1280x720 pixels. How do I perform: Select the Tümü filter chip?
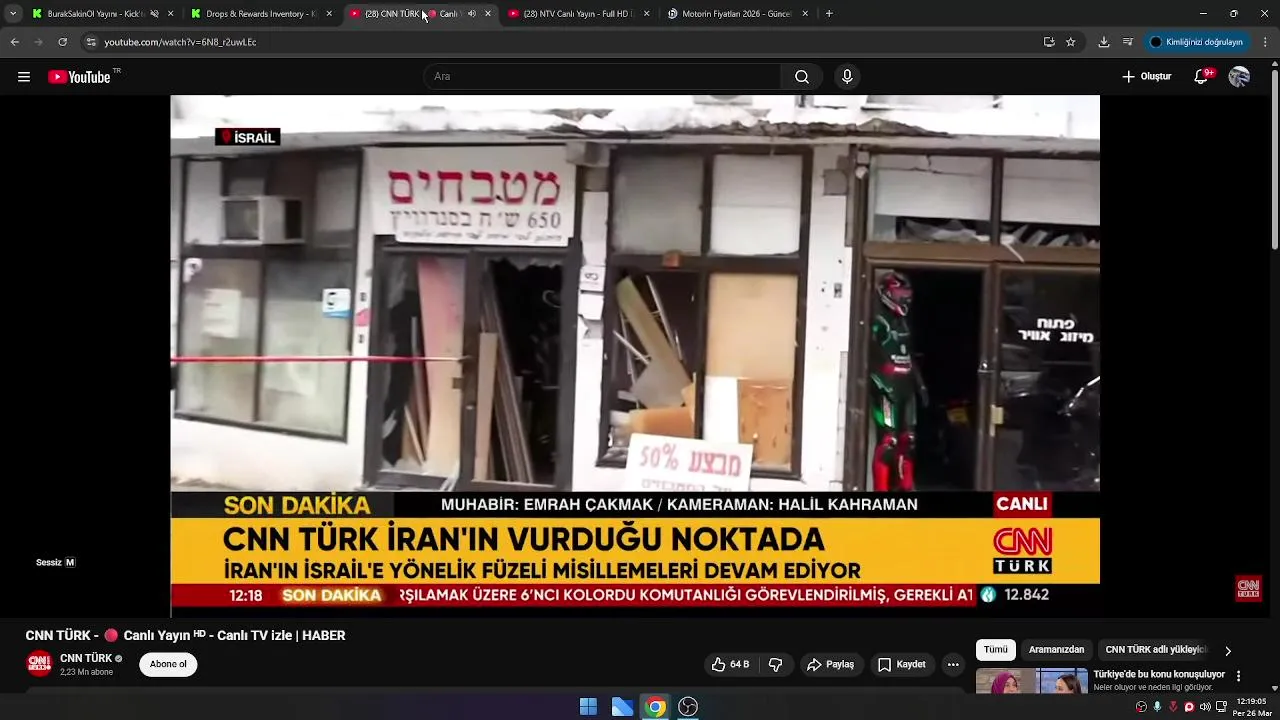(996, 650)
